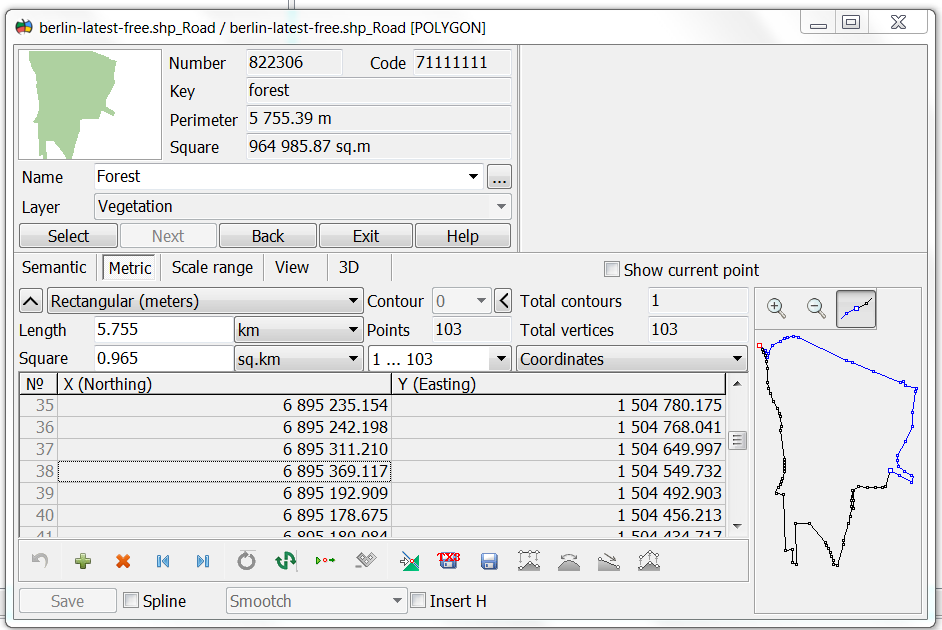Image resolution: width=942 pixels, height=630 pixels.
Task: Click the green triangle snap-to-point icon
Action: (x=409, y=561)
